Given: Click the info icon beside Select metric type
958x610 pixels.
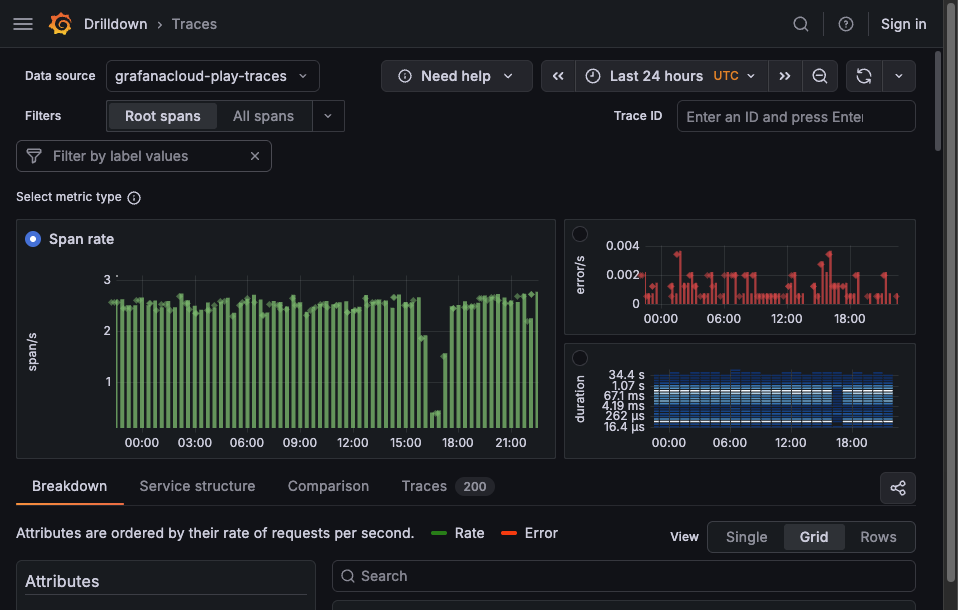Looking at the screenshot, I should click(x=134, y=197).
